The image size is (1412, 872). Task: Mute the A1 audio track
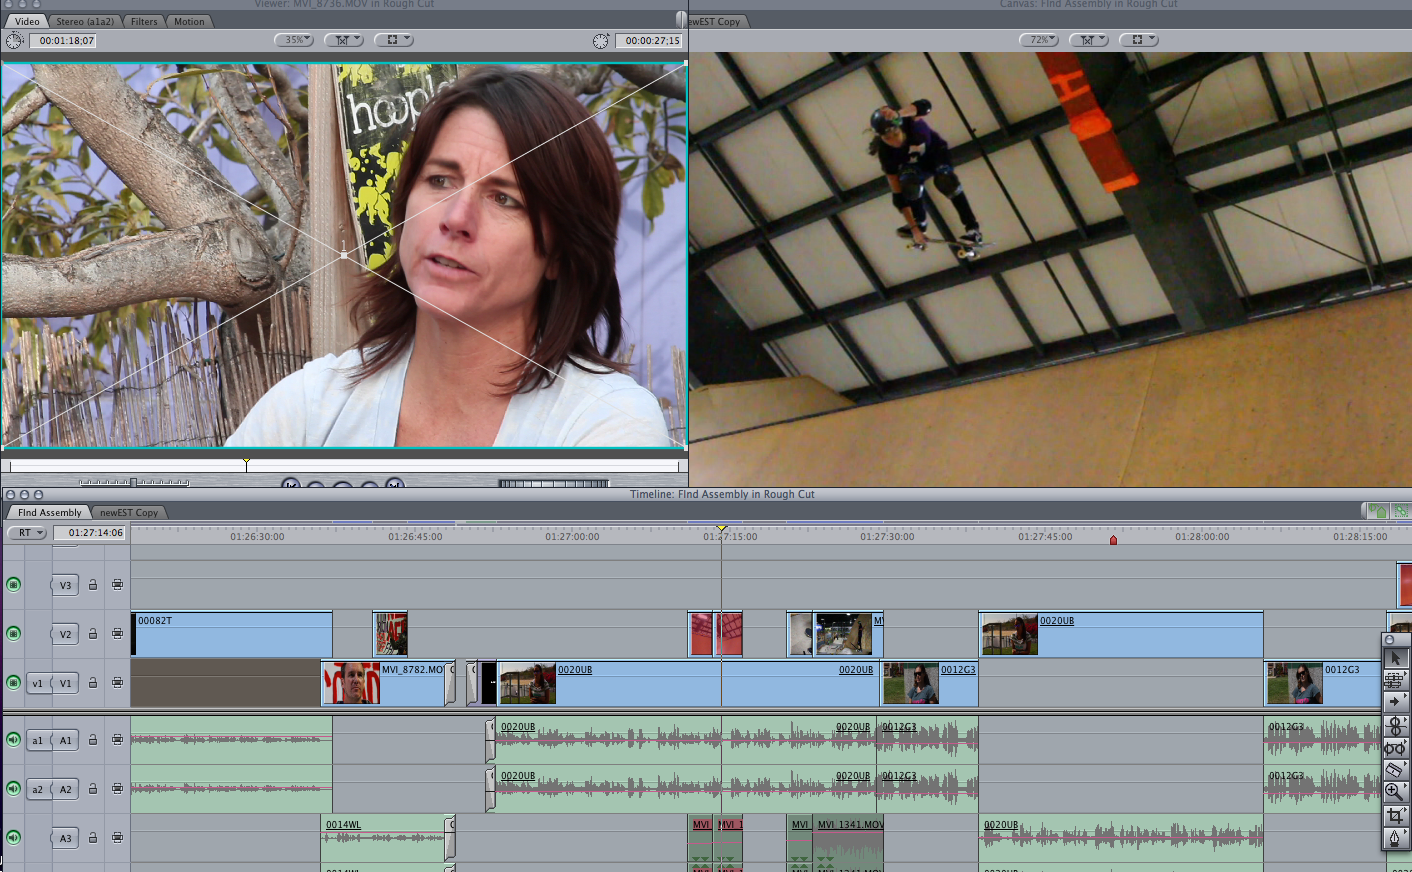click(14, 740)
